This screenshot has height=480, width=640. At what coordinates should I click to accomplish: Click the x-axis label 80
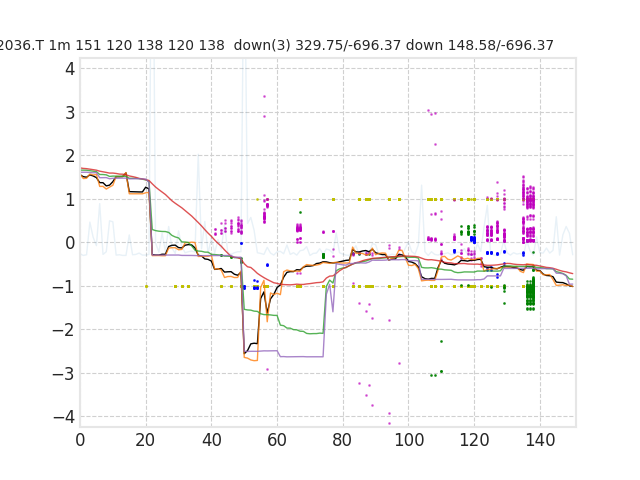click(342, 440)
